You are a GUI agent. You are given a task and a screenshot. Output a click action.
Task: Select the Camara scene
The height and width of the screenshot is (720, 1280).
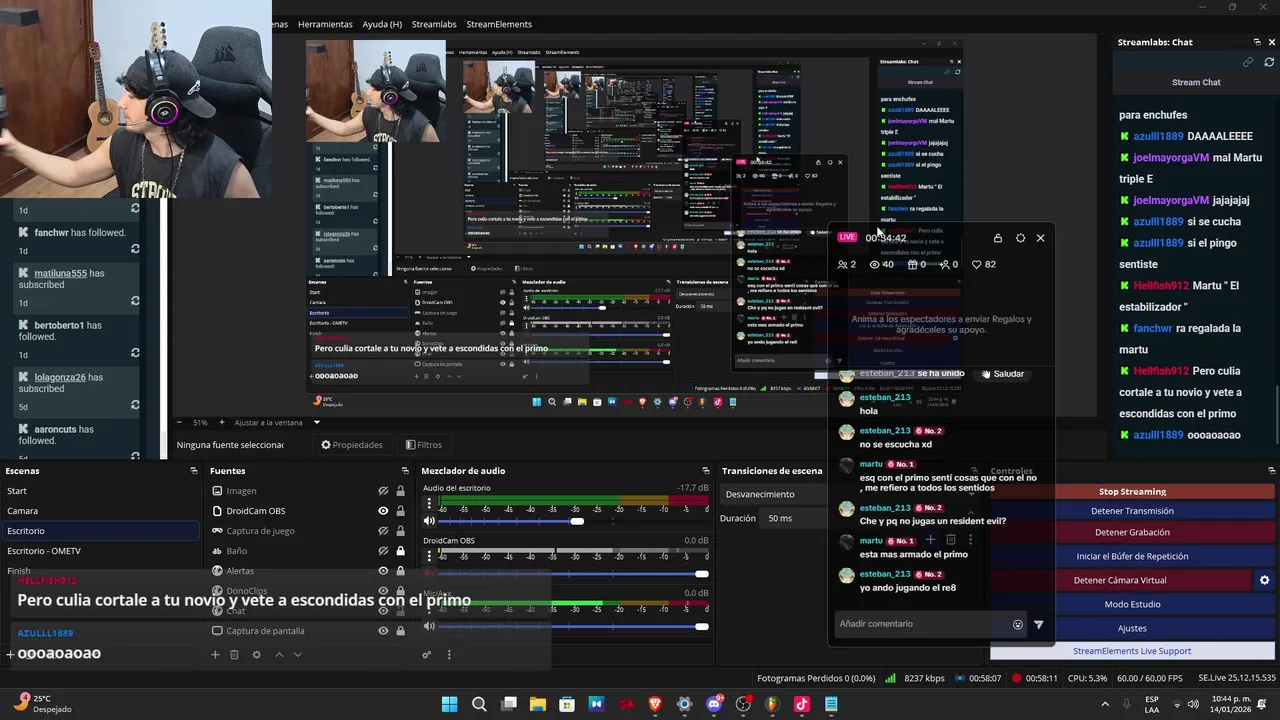(100, 511)
